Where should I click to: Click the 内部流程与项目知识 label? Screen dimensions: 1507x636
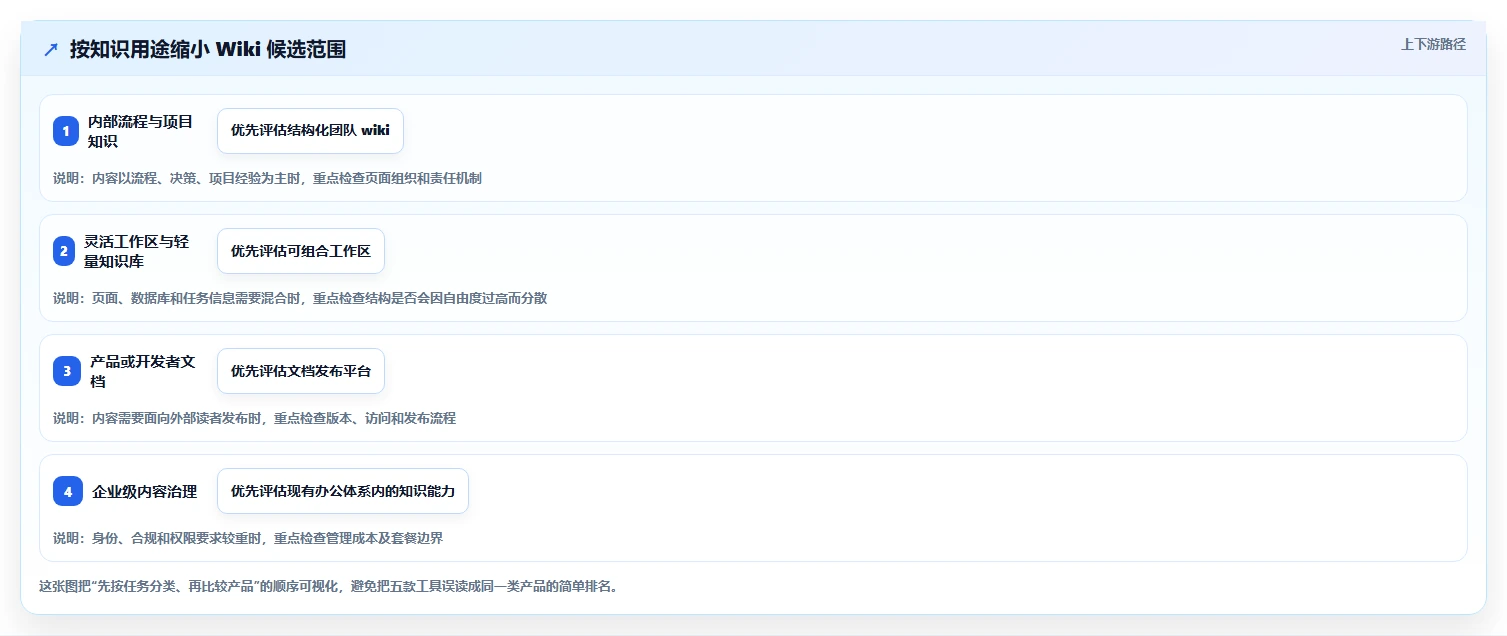point(141,131)
